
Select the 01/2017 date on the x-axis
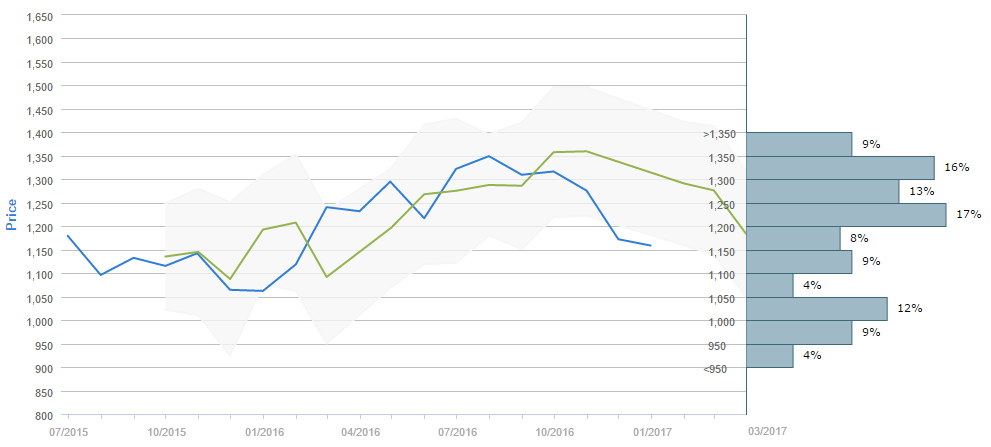pyautogui.click(x=650, y=431)
